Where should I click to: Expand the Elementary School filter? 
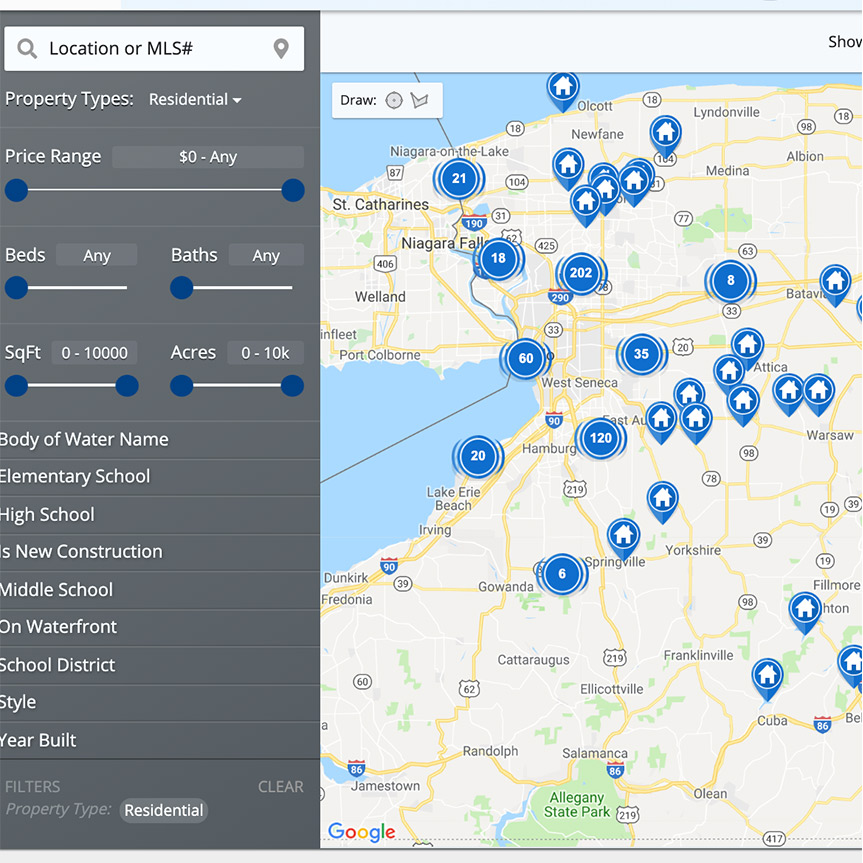(160, 477)
